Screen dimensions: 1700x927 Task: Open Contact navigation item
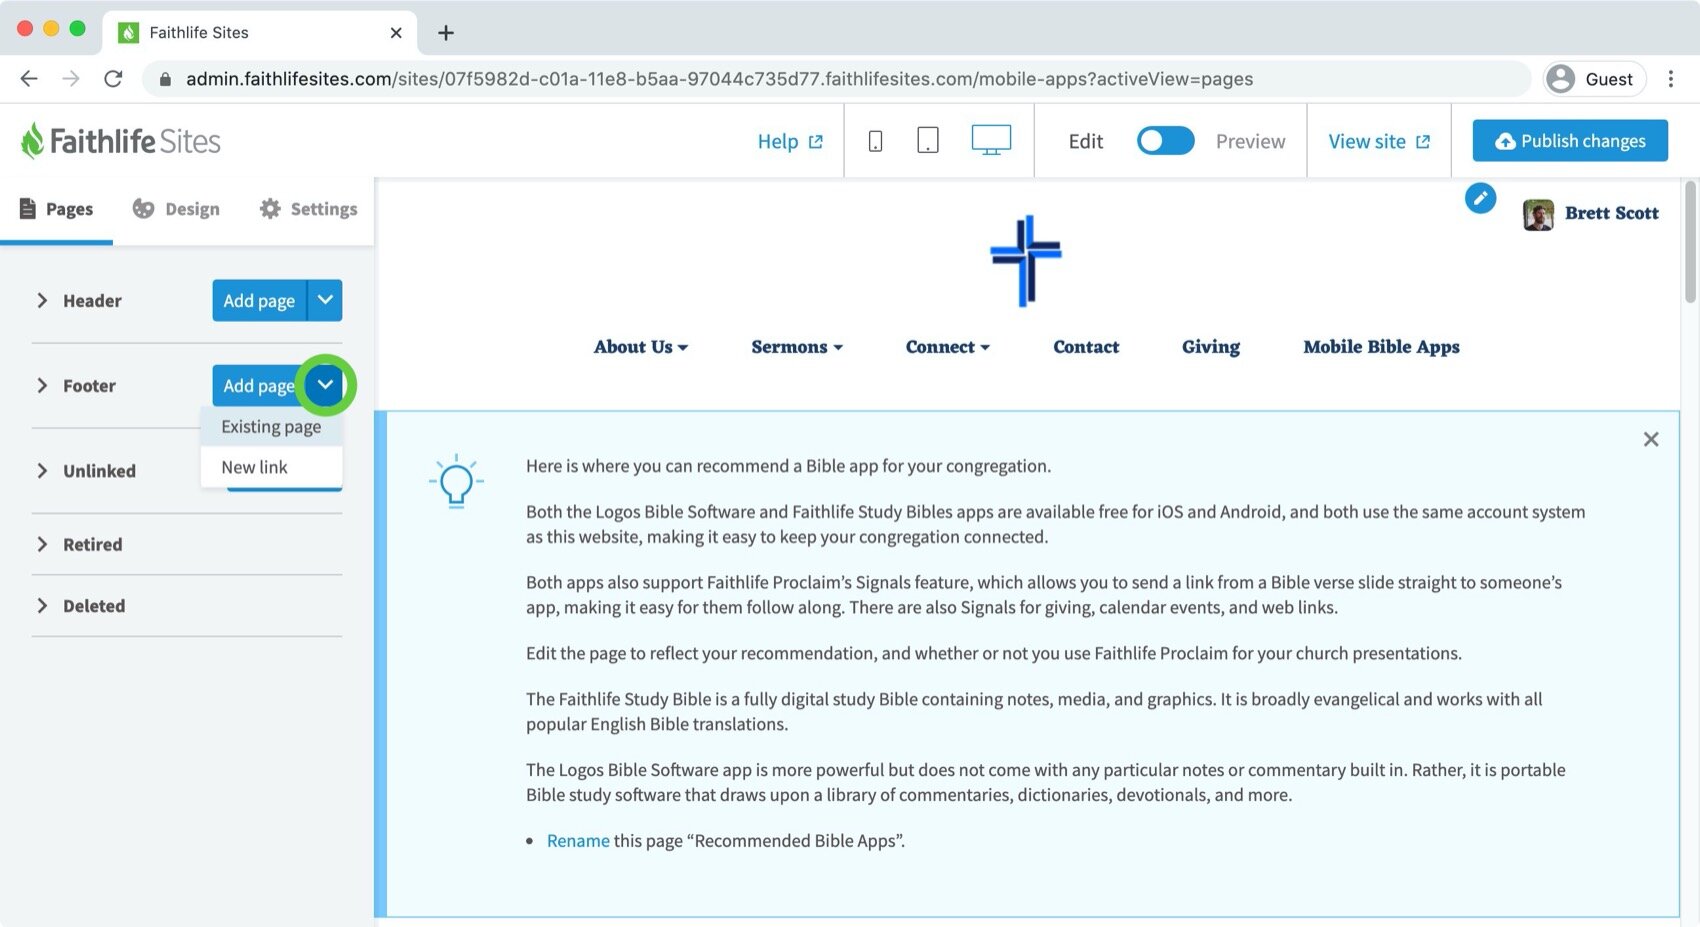tap(1086, 347)
